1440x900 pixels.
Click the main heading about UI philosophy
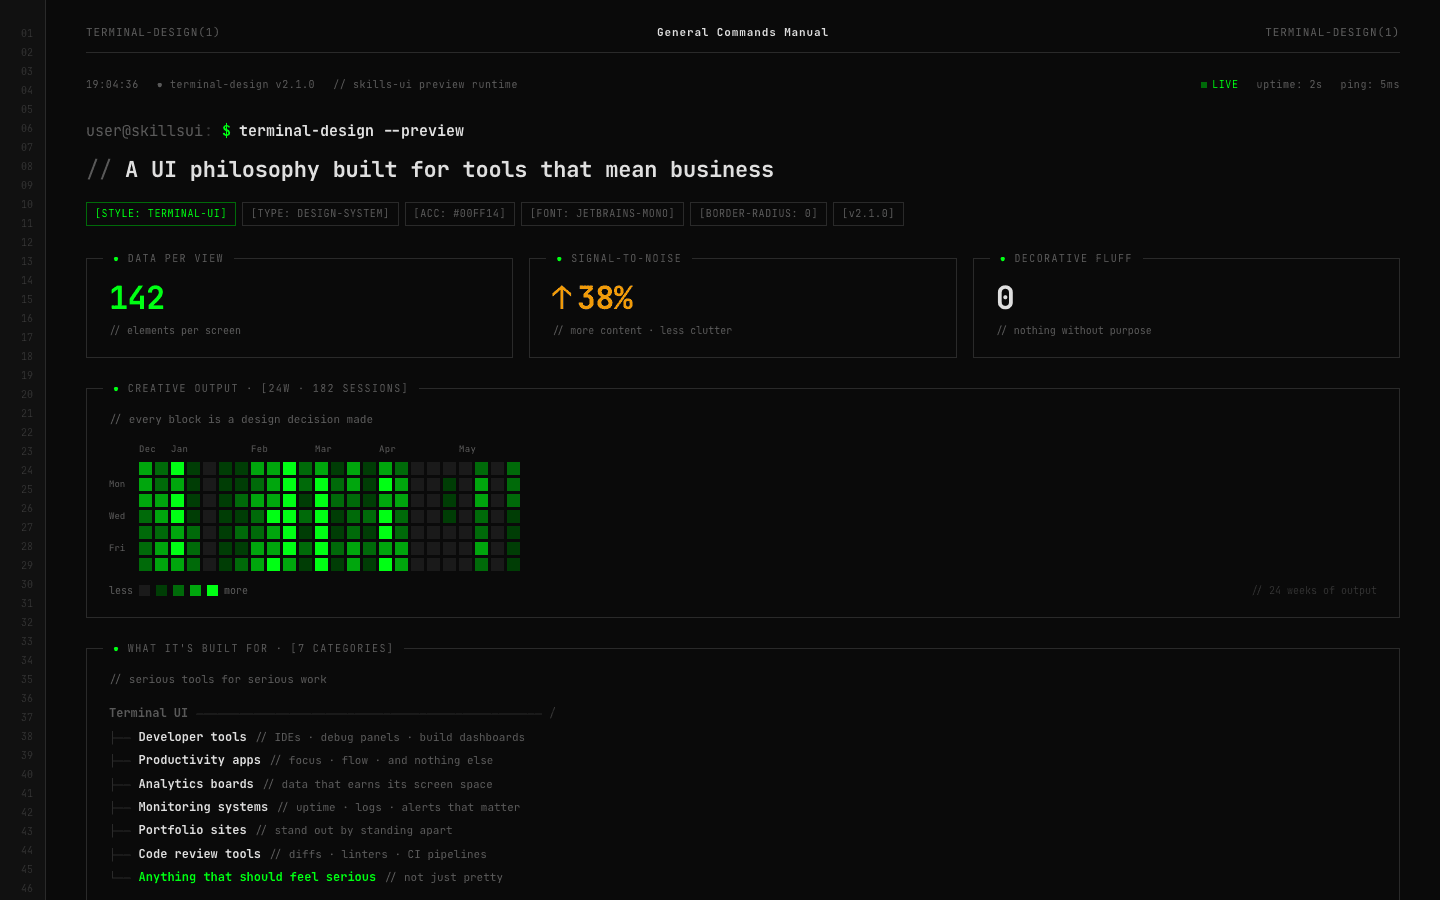(x=430, y=170)
